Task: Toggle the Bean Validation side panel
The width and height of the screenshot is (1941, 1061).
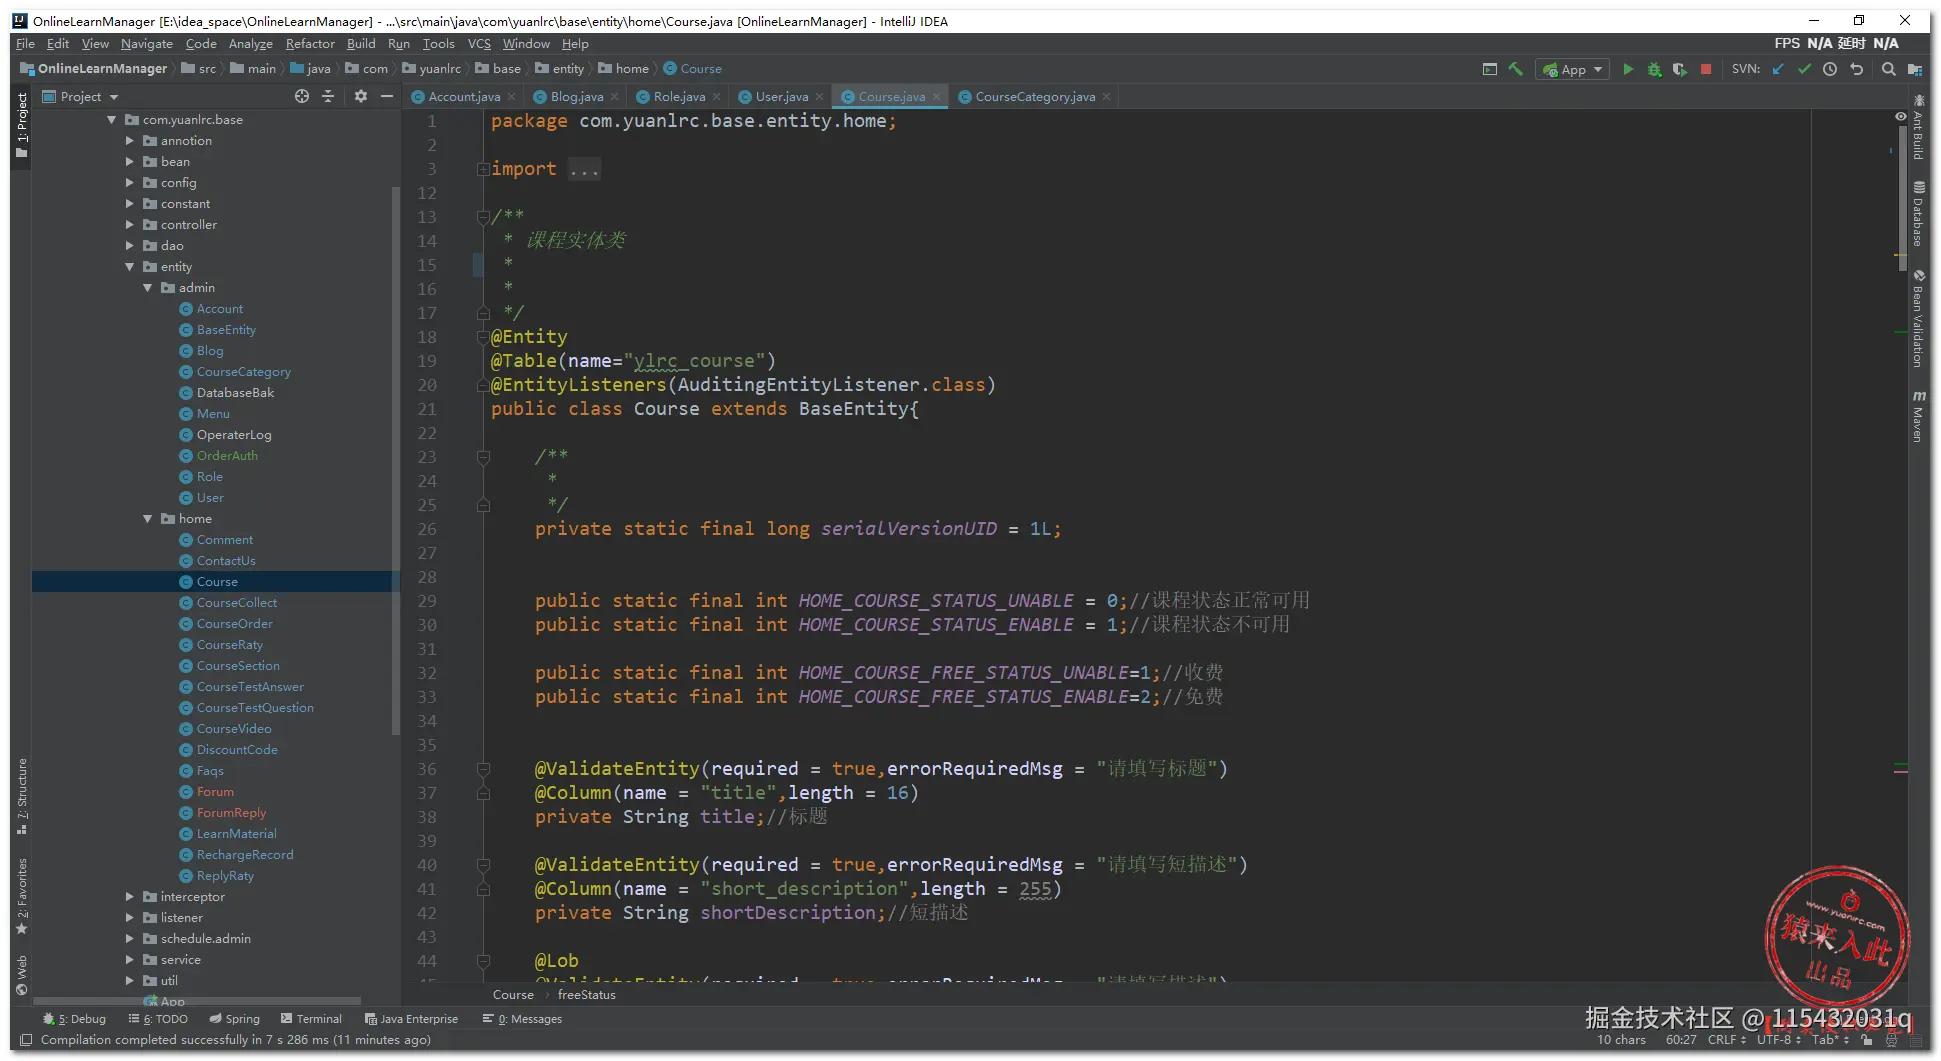Action: 1918,318
